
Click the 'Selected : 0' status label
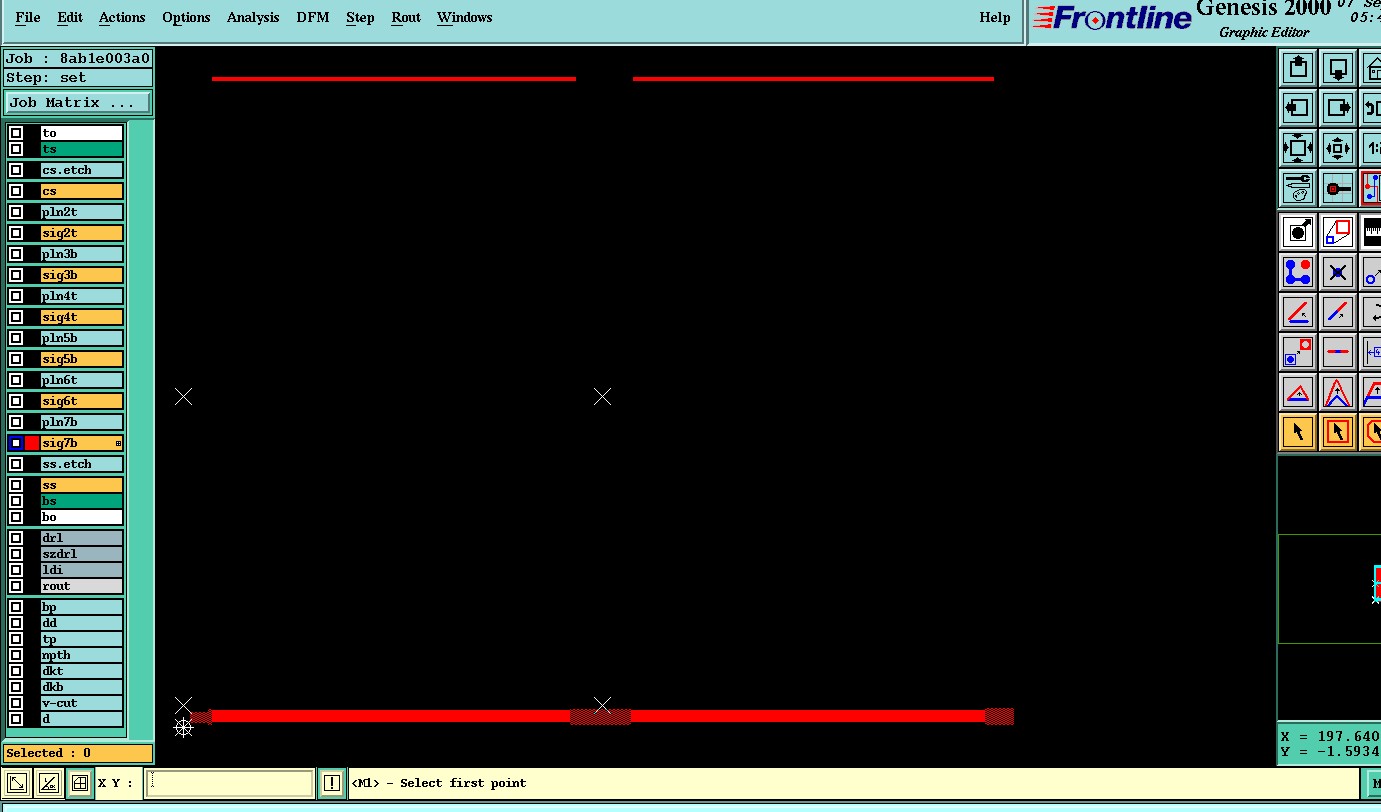(78, 753)
